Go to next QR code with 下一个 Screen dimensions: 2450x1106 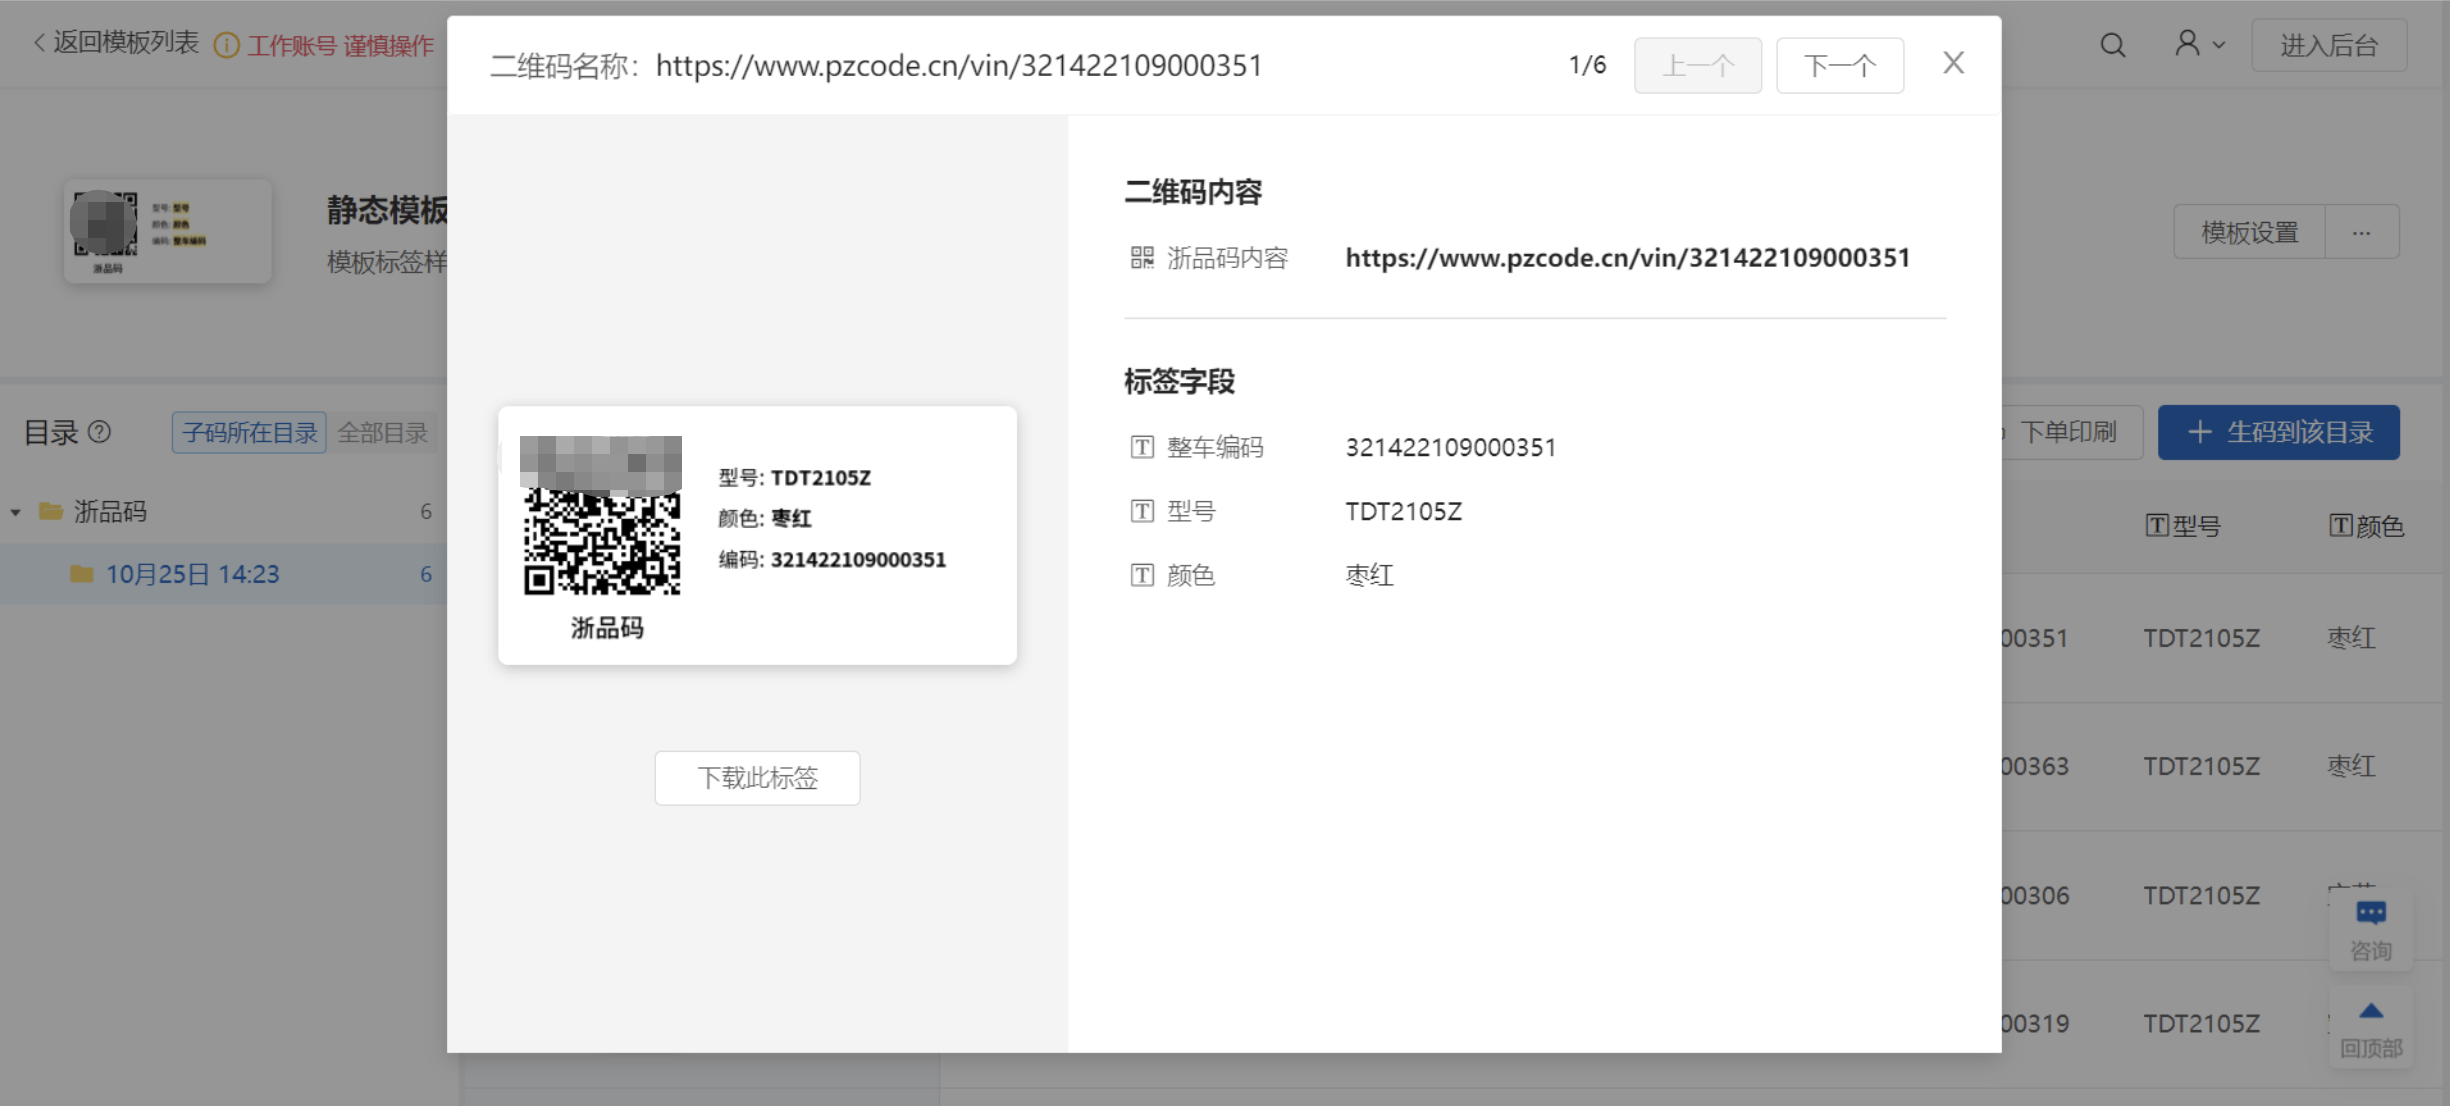click(1838, 66)
